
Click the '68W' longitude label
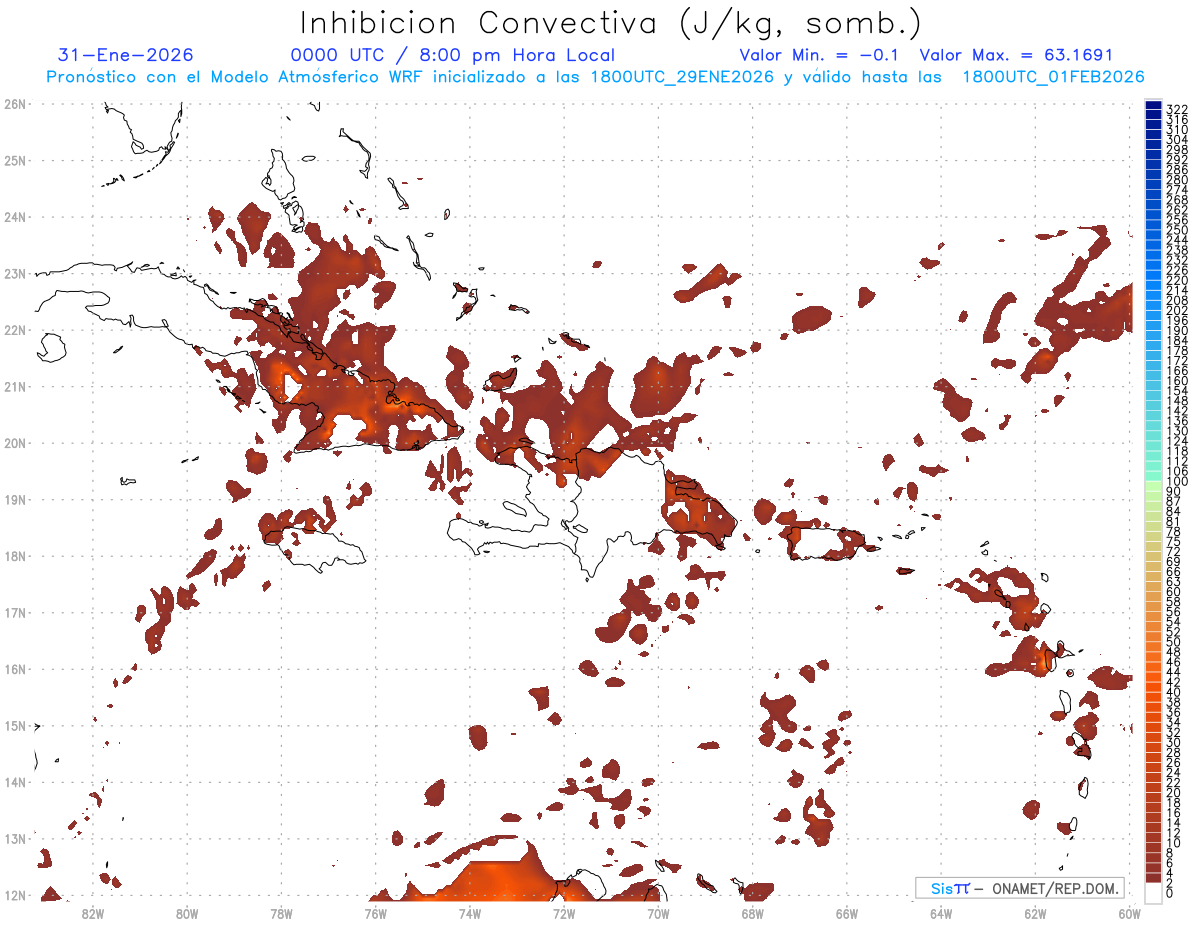click(753, 913)
